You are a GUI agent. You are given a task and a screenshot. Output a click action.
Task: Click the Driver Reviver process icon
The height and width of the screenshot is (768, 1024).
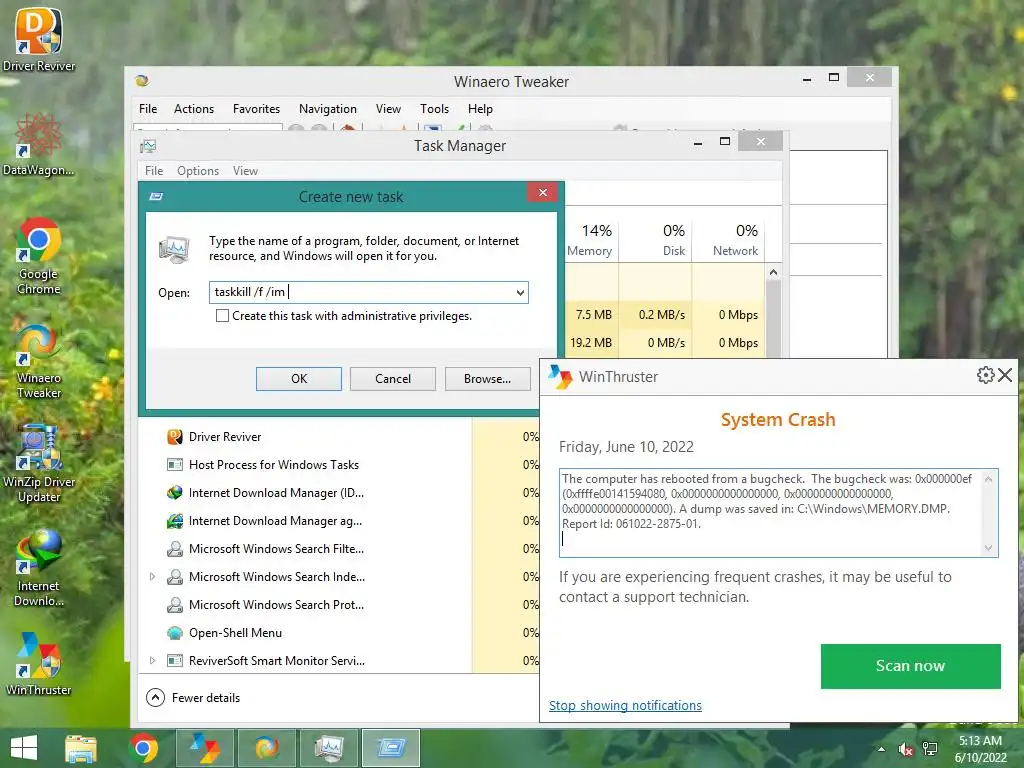click(x=174, y=437)
